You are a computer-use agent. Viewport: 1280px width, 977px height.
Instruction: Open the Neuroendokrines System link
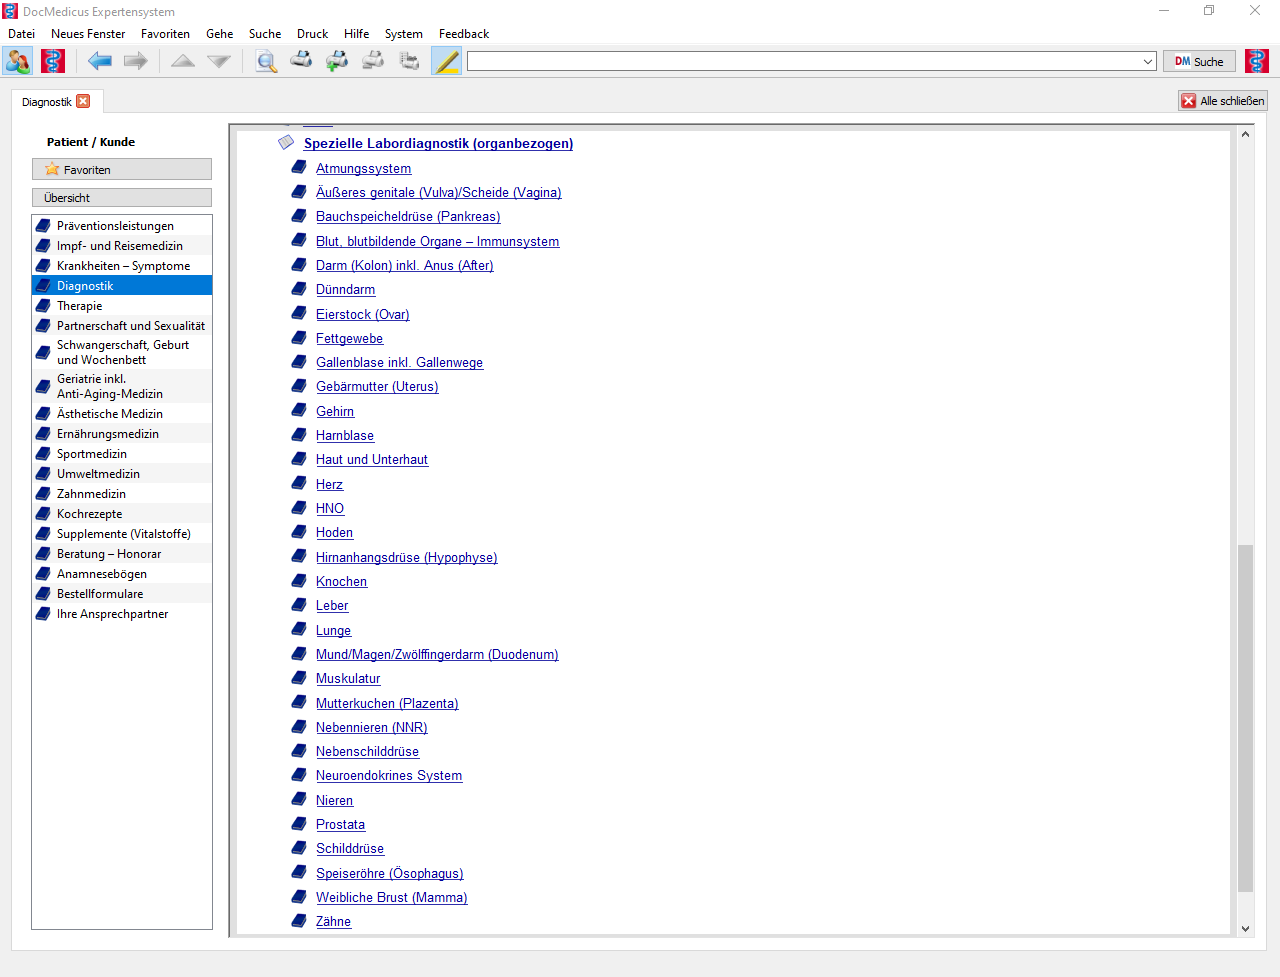(x=389, y=775)
